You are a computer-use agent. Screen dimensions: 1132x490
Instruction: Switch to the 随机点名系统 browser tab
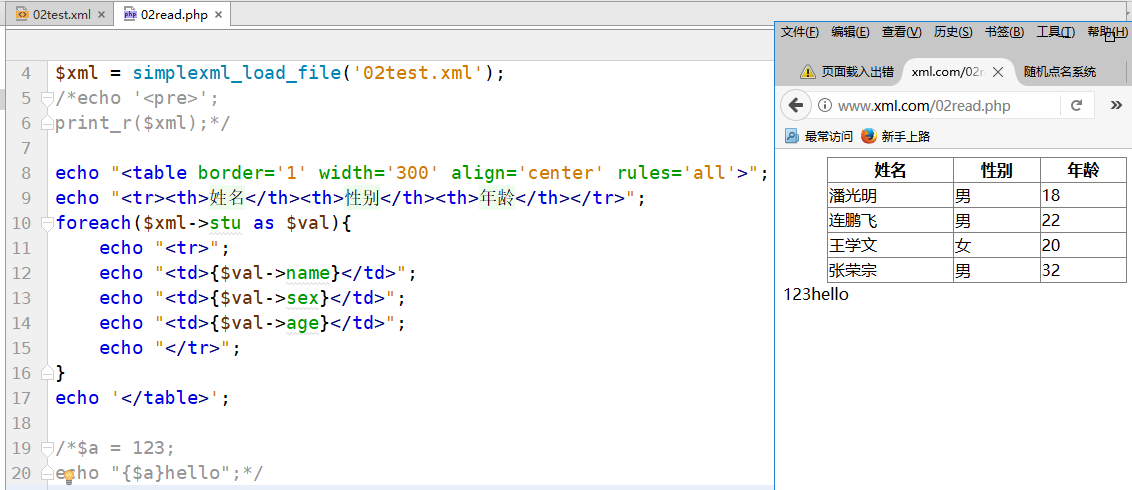tap(1060, 72)
